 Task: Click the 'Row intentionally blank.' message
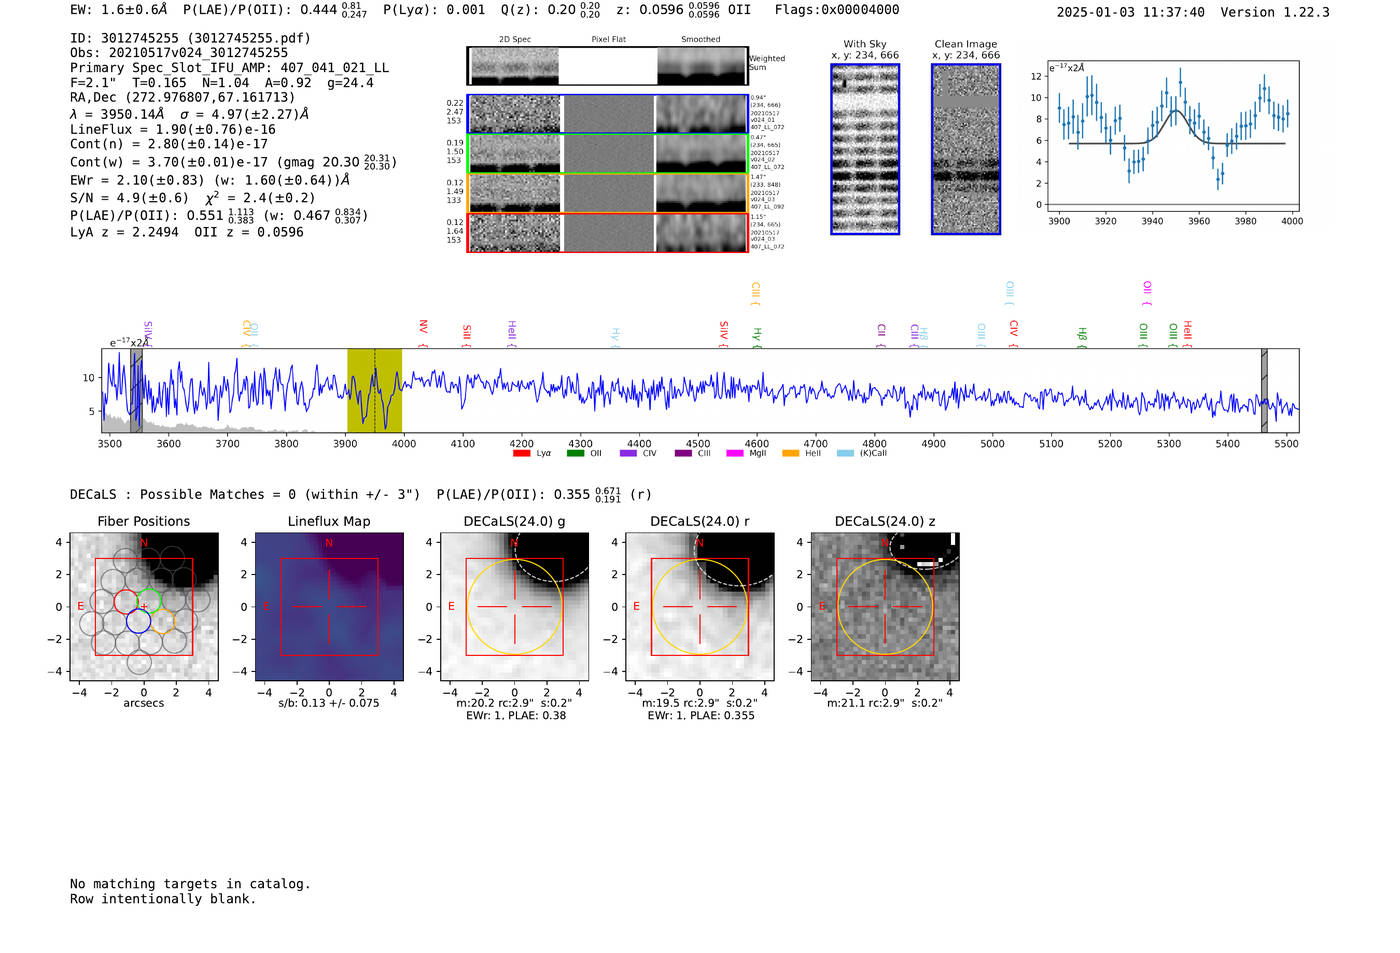[163, 899]
